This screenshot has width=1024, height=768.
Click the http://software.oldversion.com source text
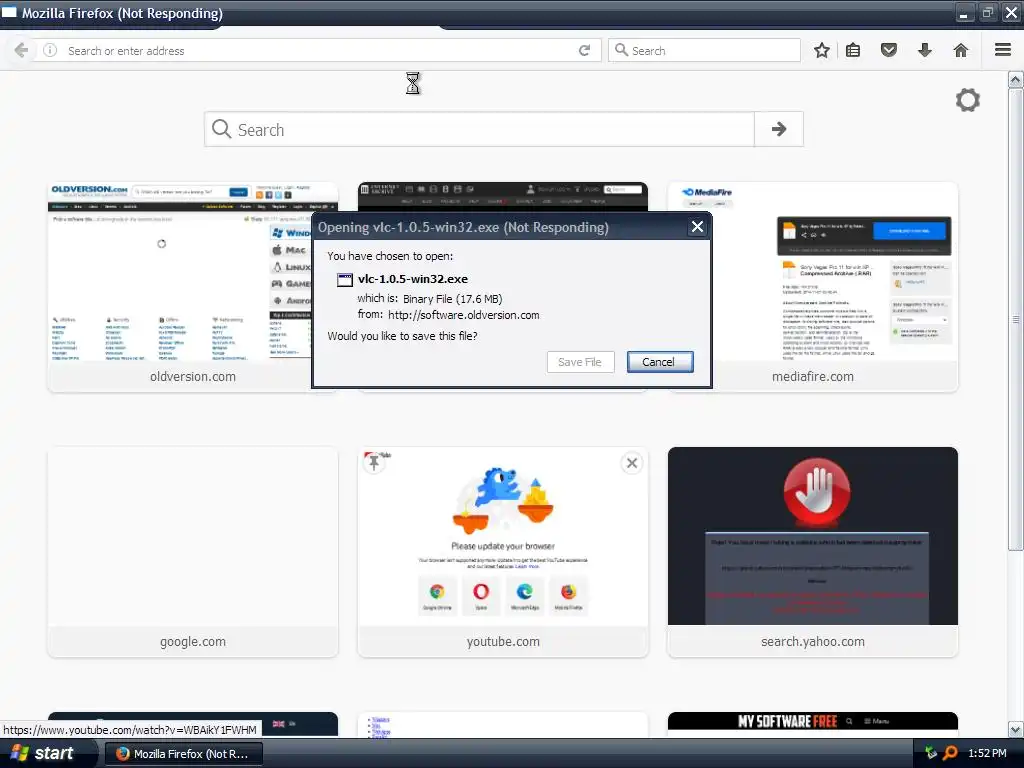click(x=464, y=315)
